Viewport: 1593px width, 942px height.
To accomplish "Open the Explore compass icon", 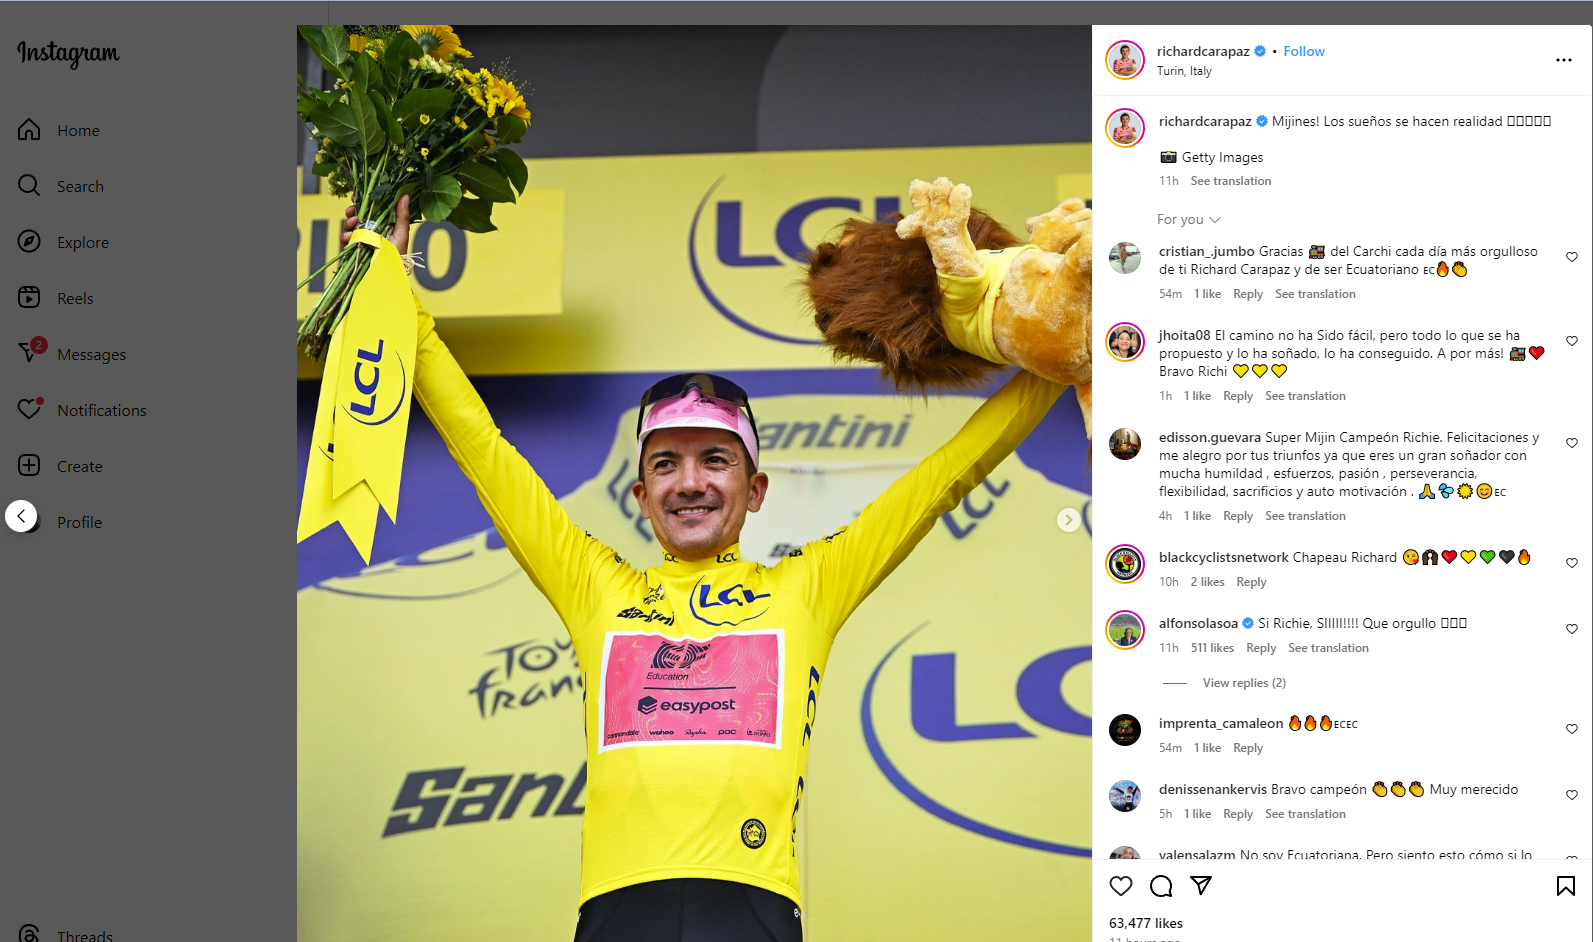I will pos(30,242).
